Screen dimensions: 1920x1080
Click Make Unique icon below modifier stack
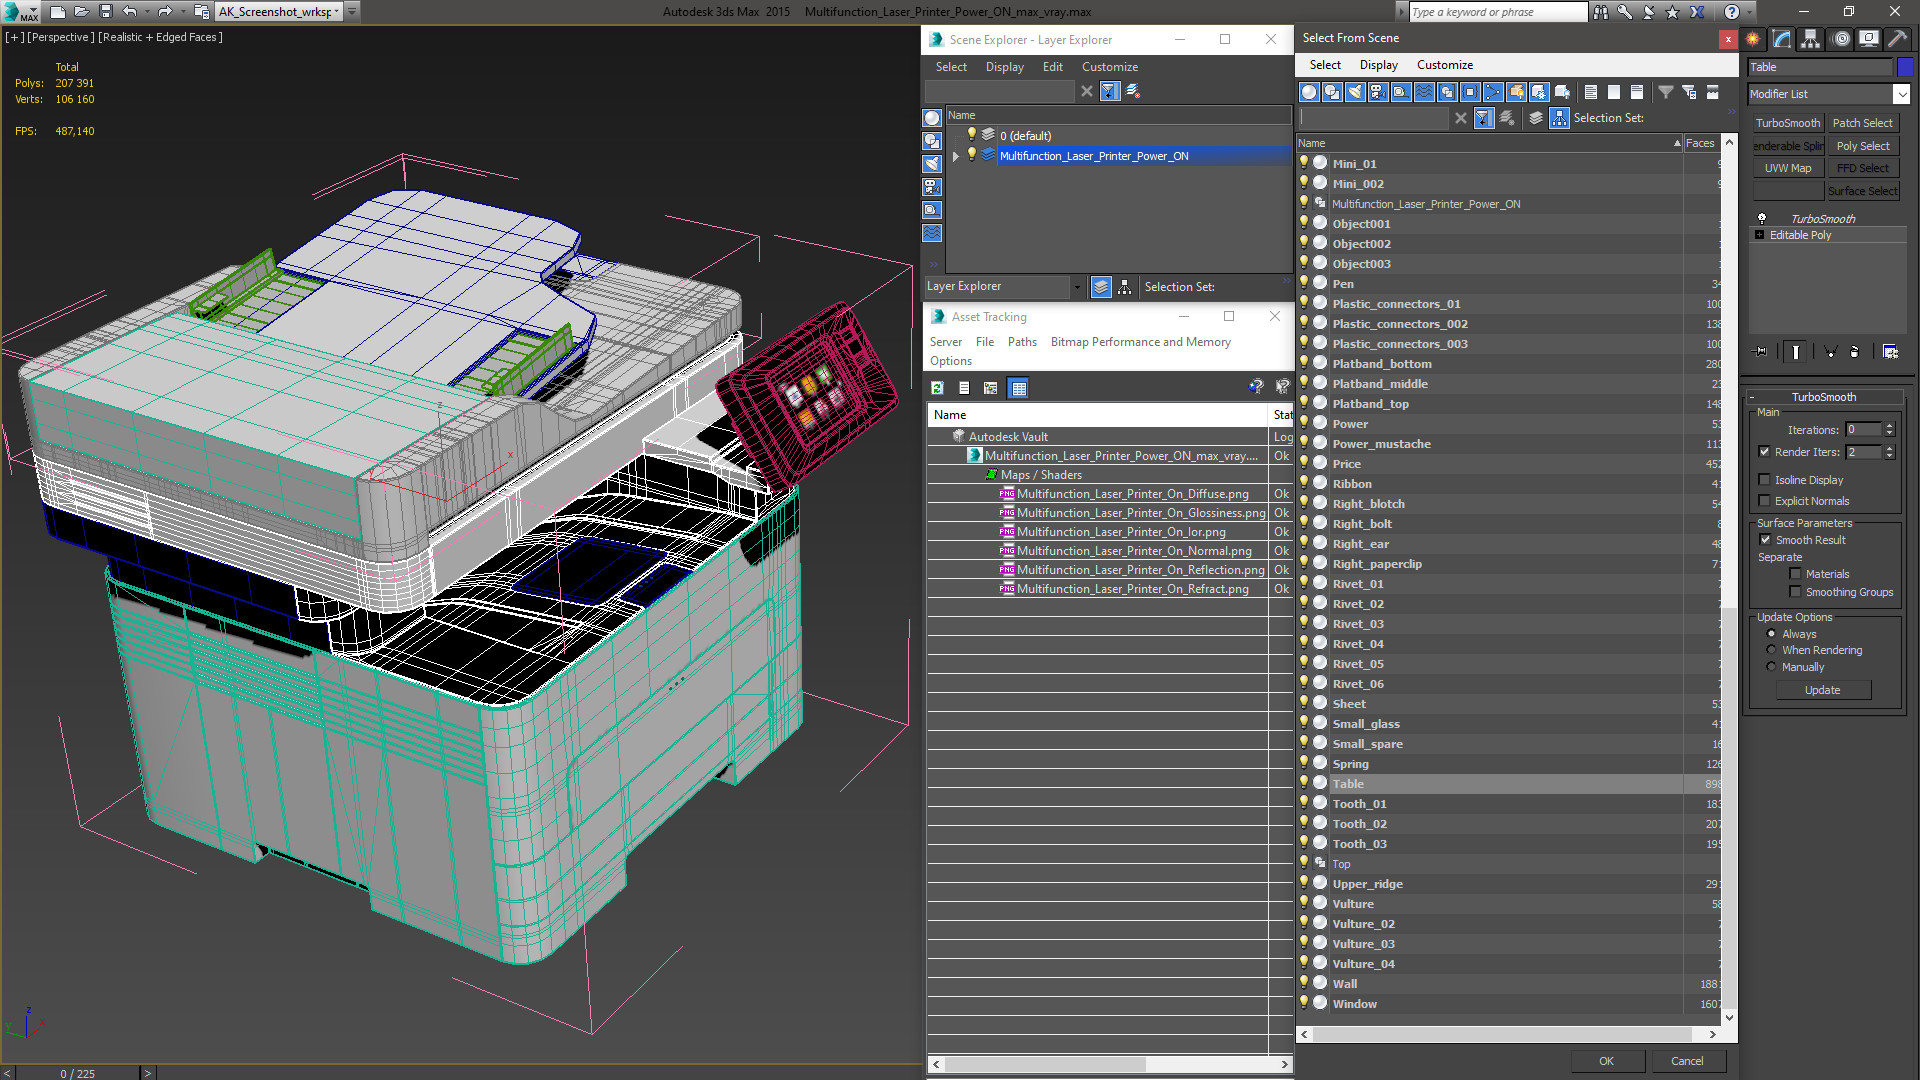[1830, 352]
